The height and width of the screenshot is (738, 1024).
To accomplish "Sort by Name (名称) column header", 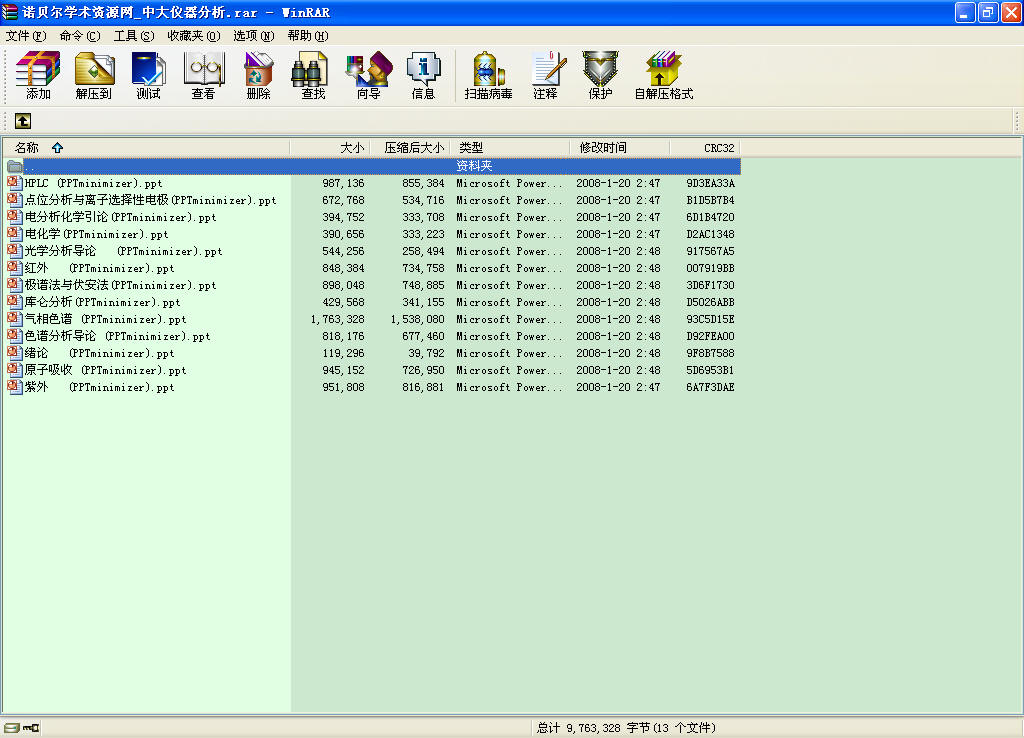I will 146,148.
